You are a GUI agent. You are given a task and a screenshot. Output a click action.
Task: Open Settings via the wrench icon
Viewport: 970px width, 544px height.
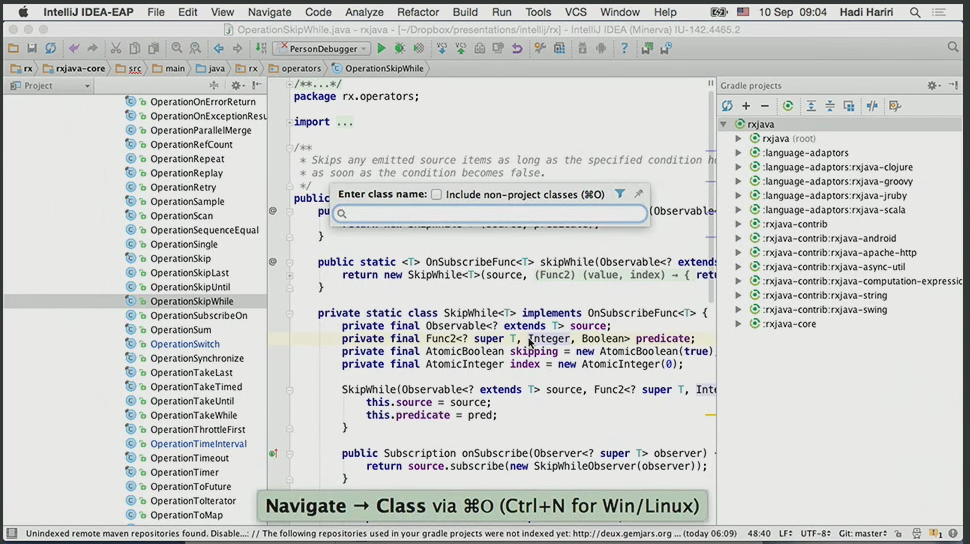pos(540,48)
